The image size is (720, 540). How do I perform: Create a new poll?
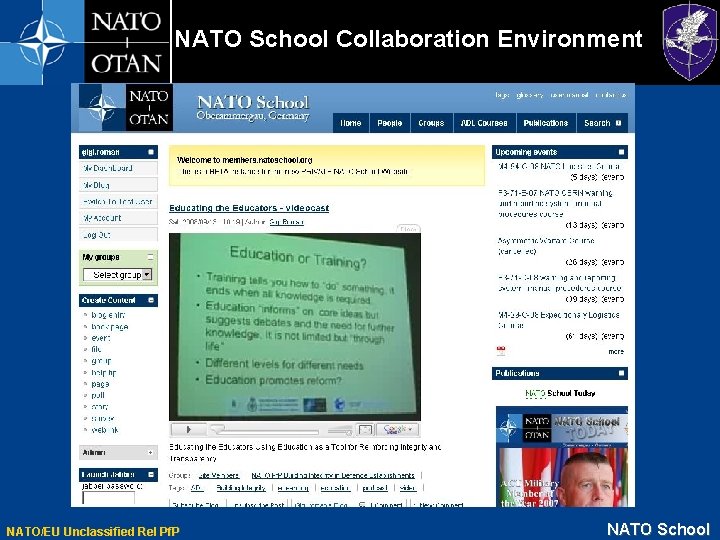pyautogui.click(x=98, y=395)
